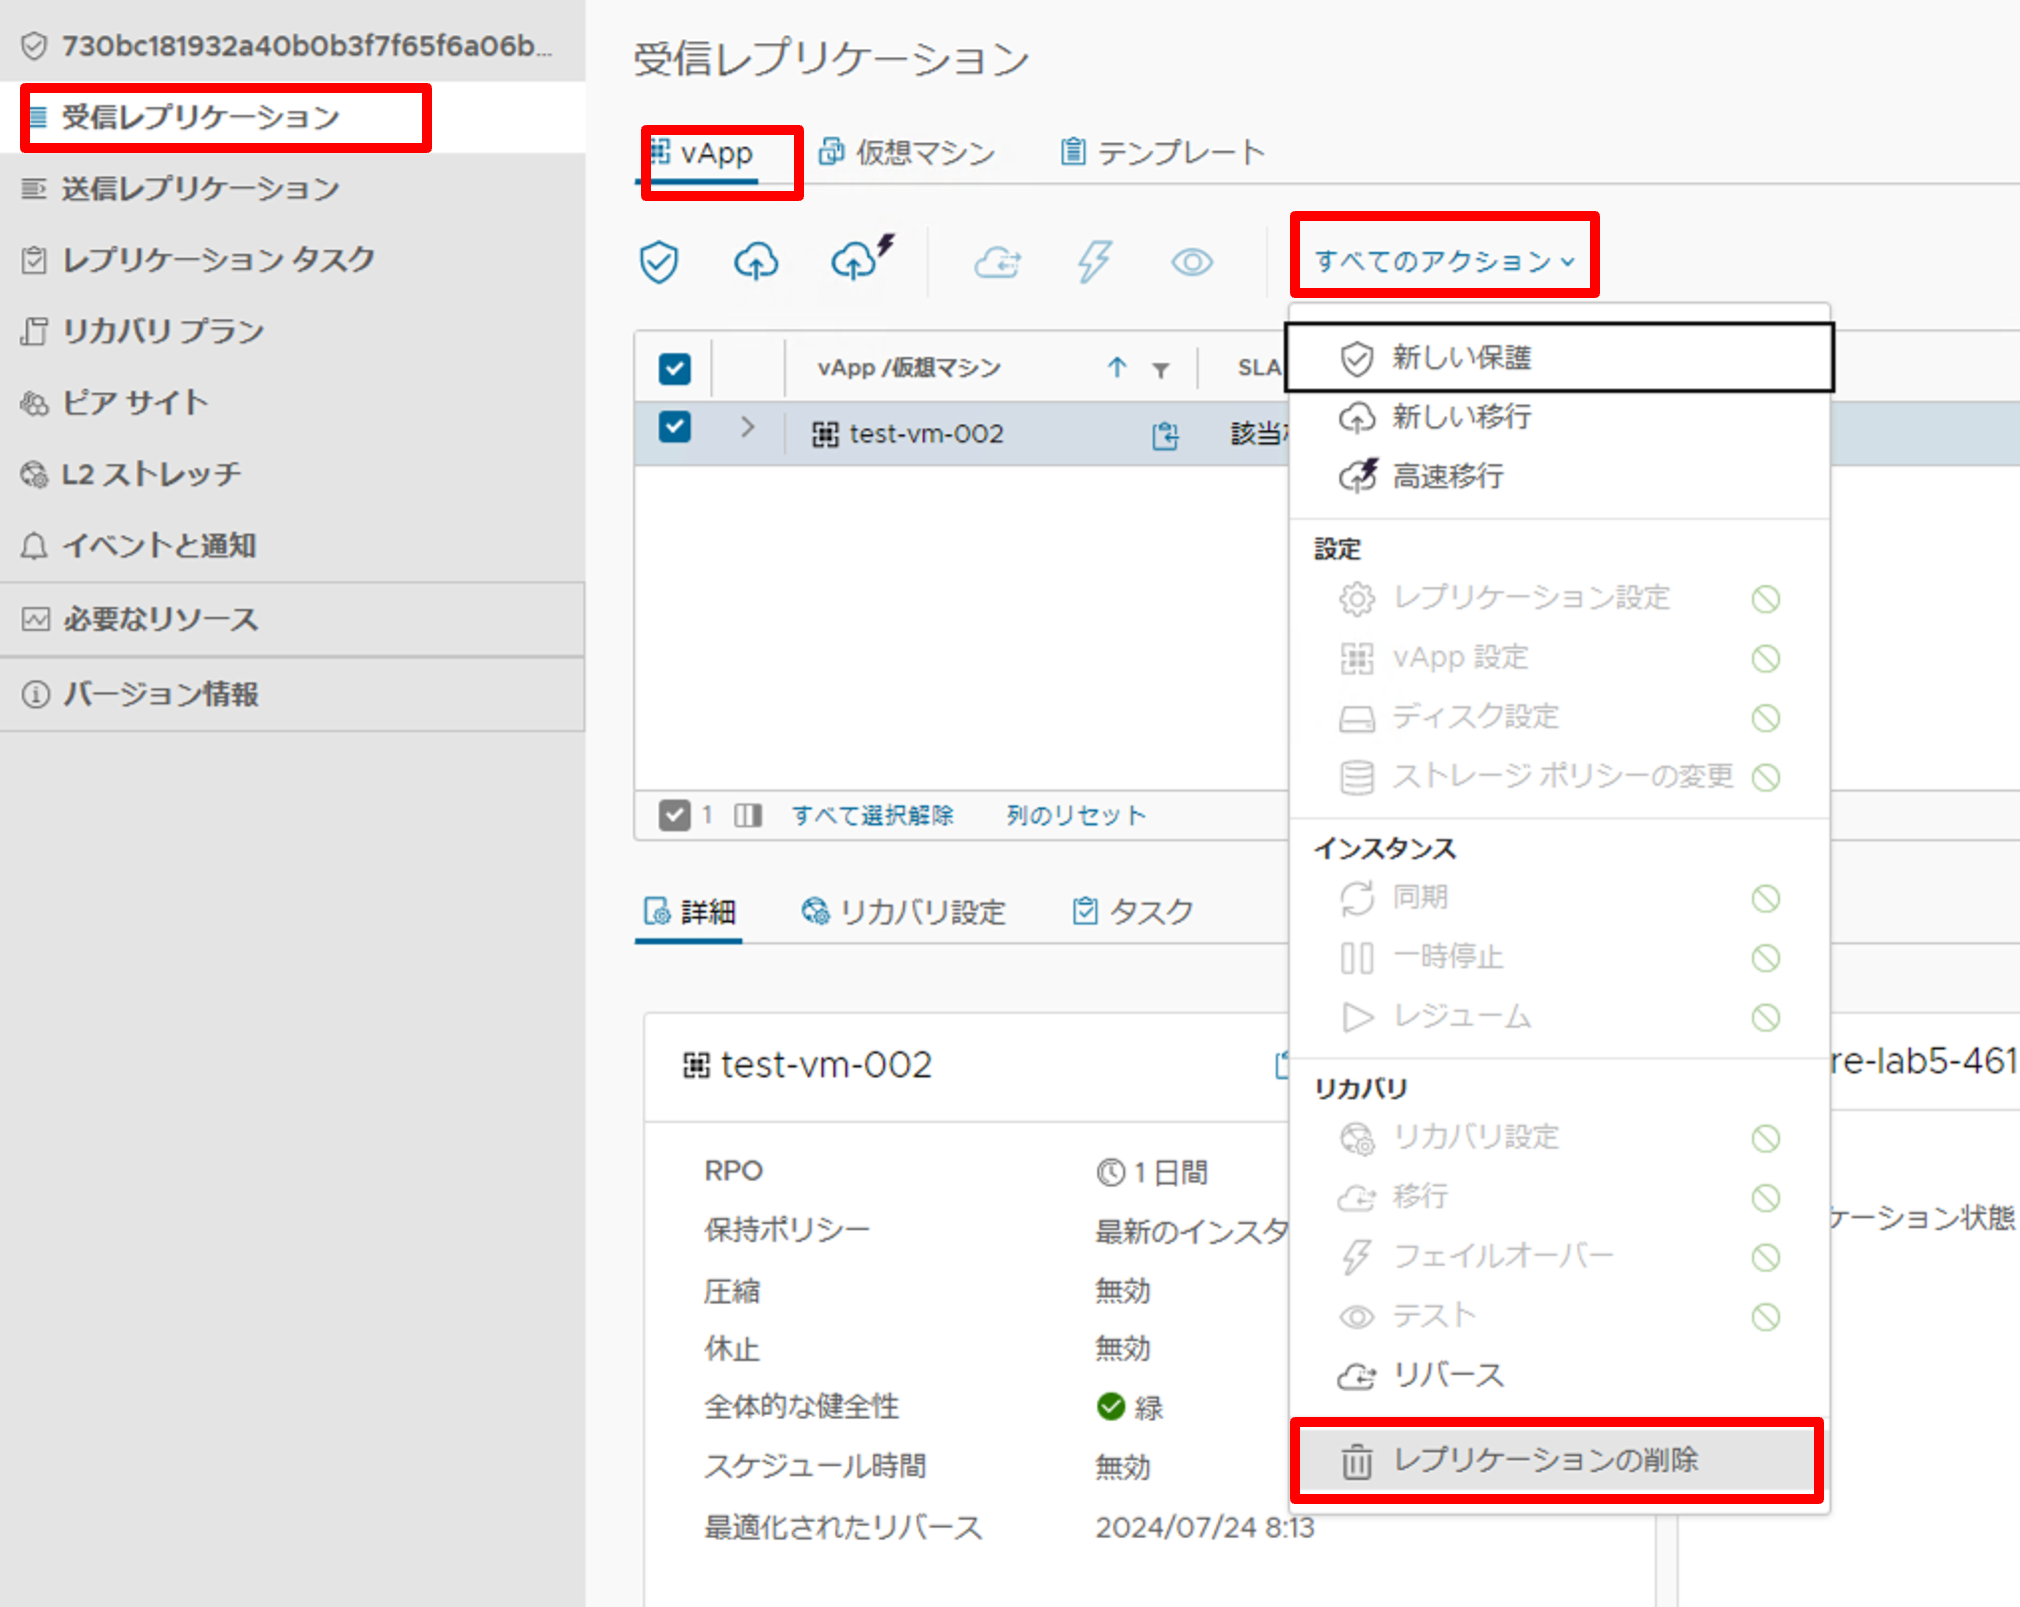Image resolution: width=2020 pixels, height=1607 pixels.
Task: Switch to the 仮想マシン tab
Action: click(x=922, y=152)
